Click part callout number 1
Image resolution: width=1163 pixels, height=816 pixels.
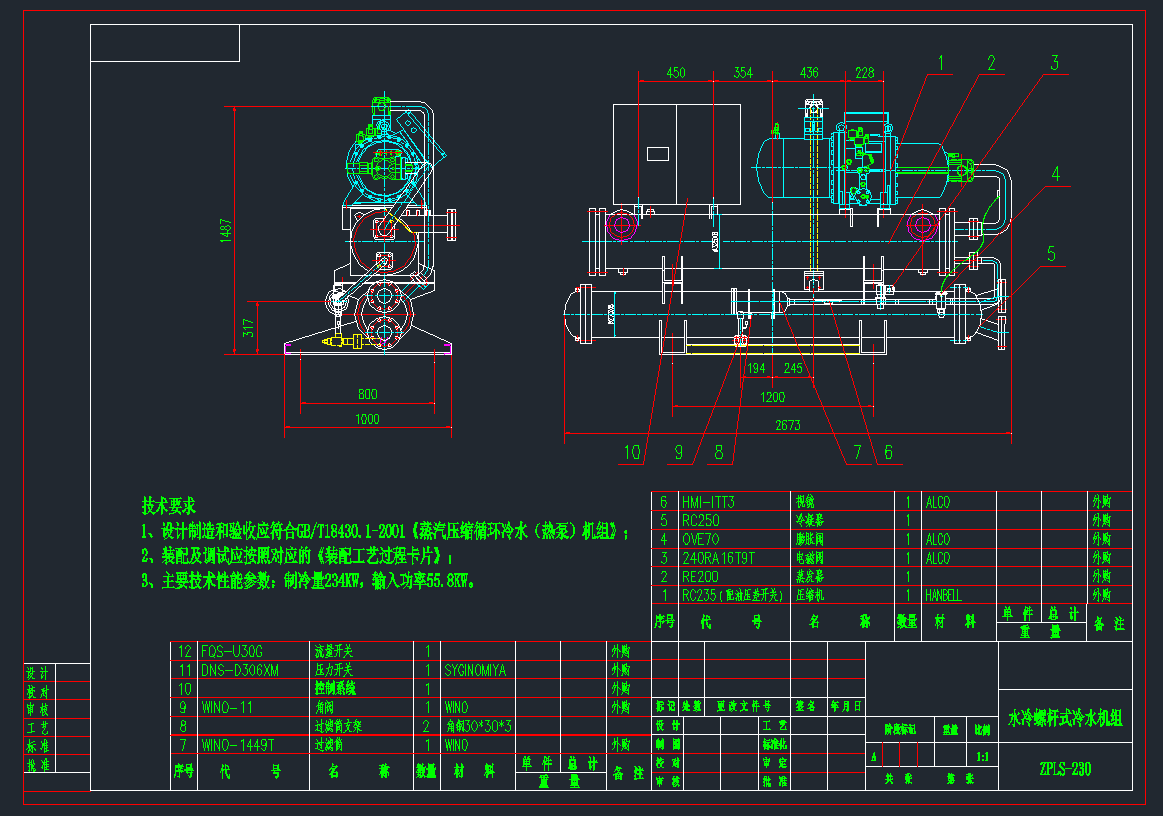pyautogui.click(x=940, y=62)
